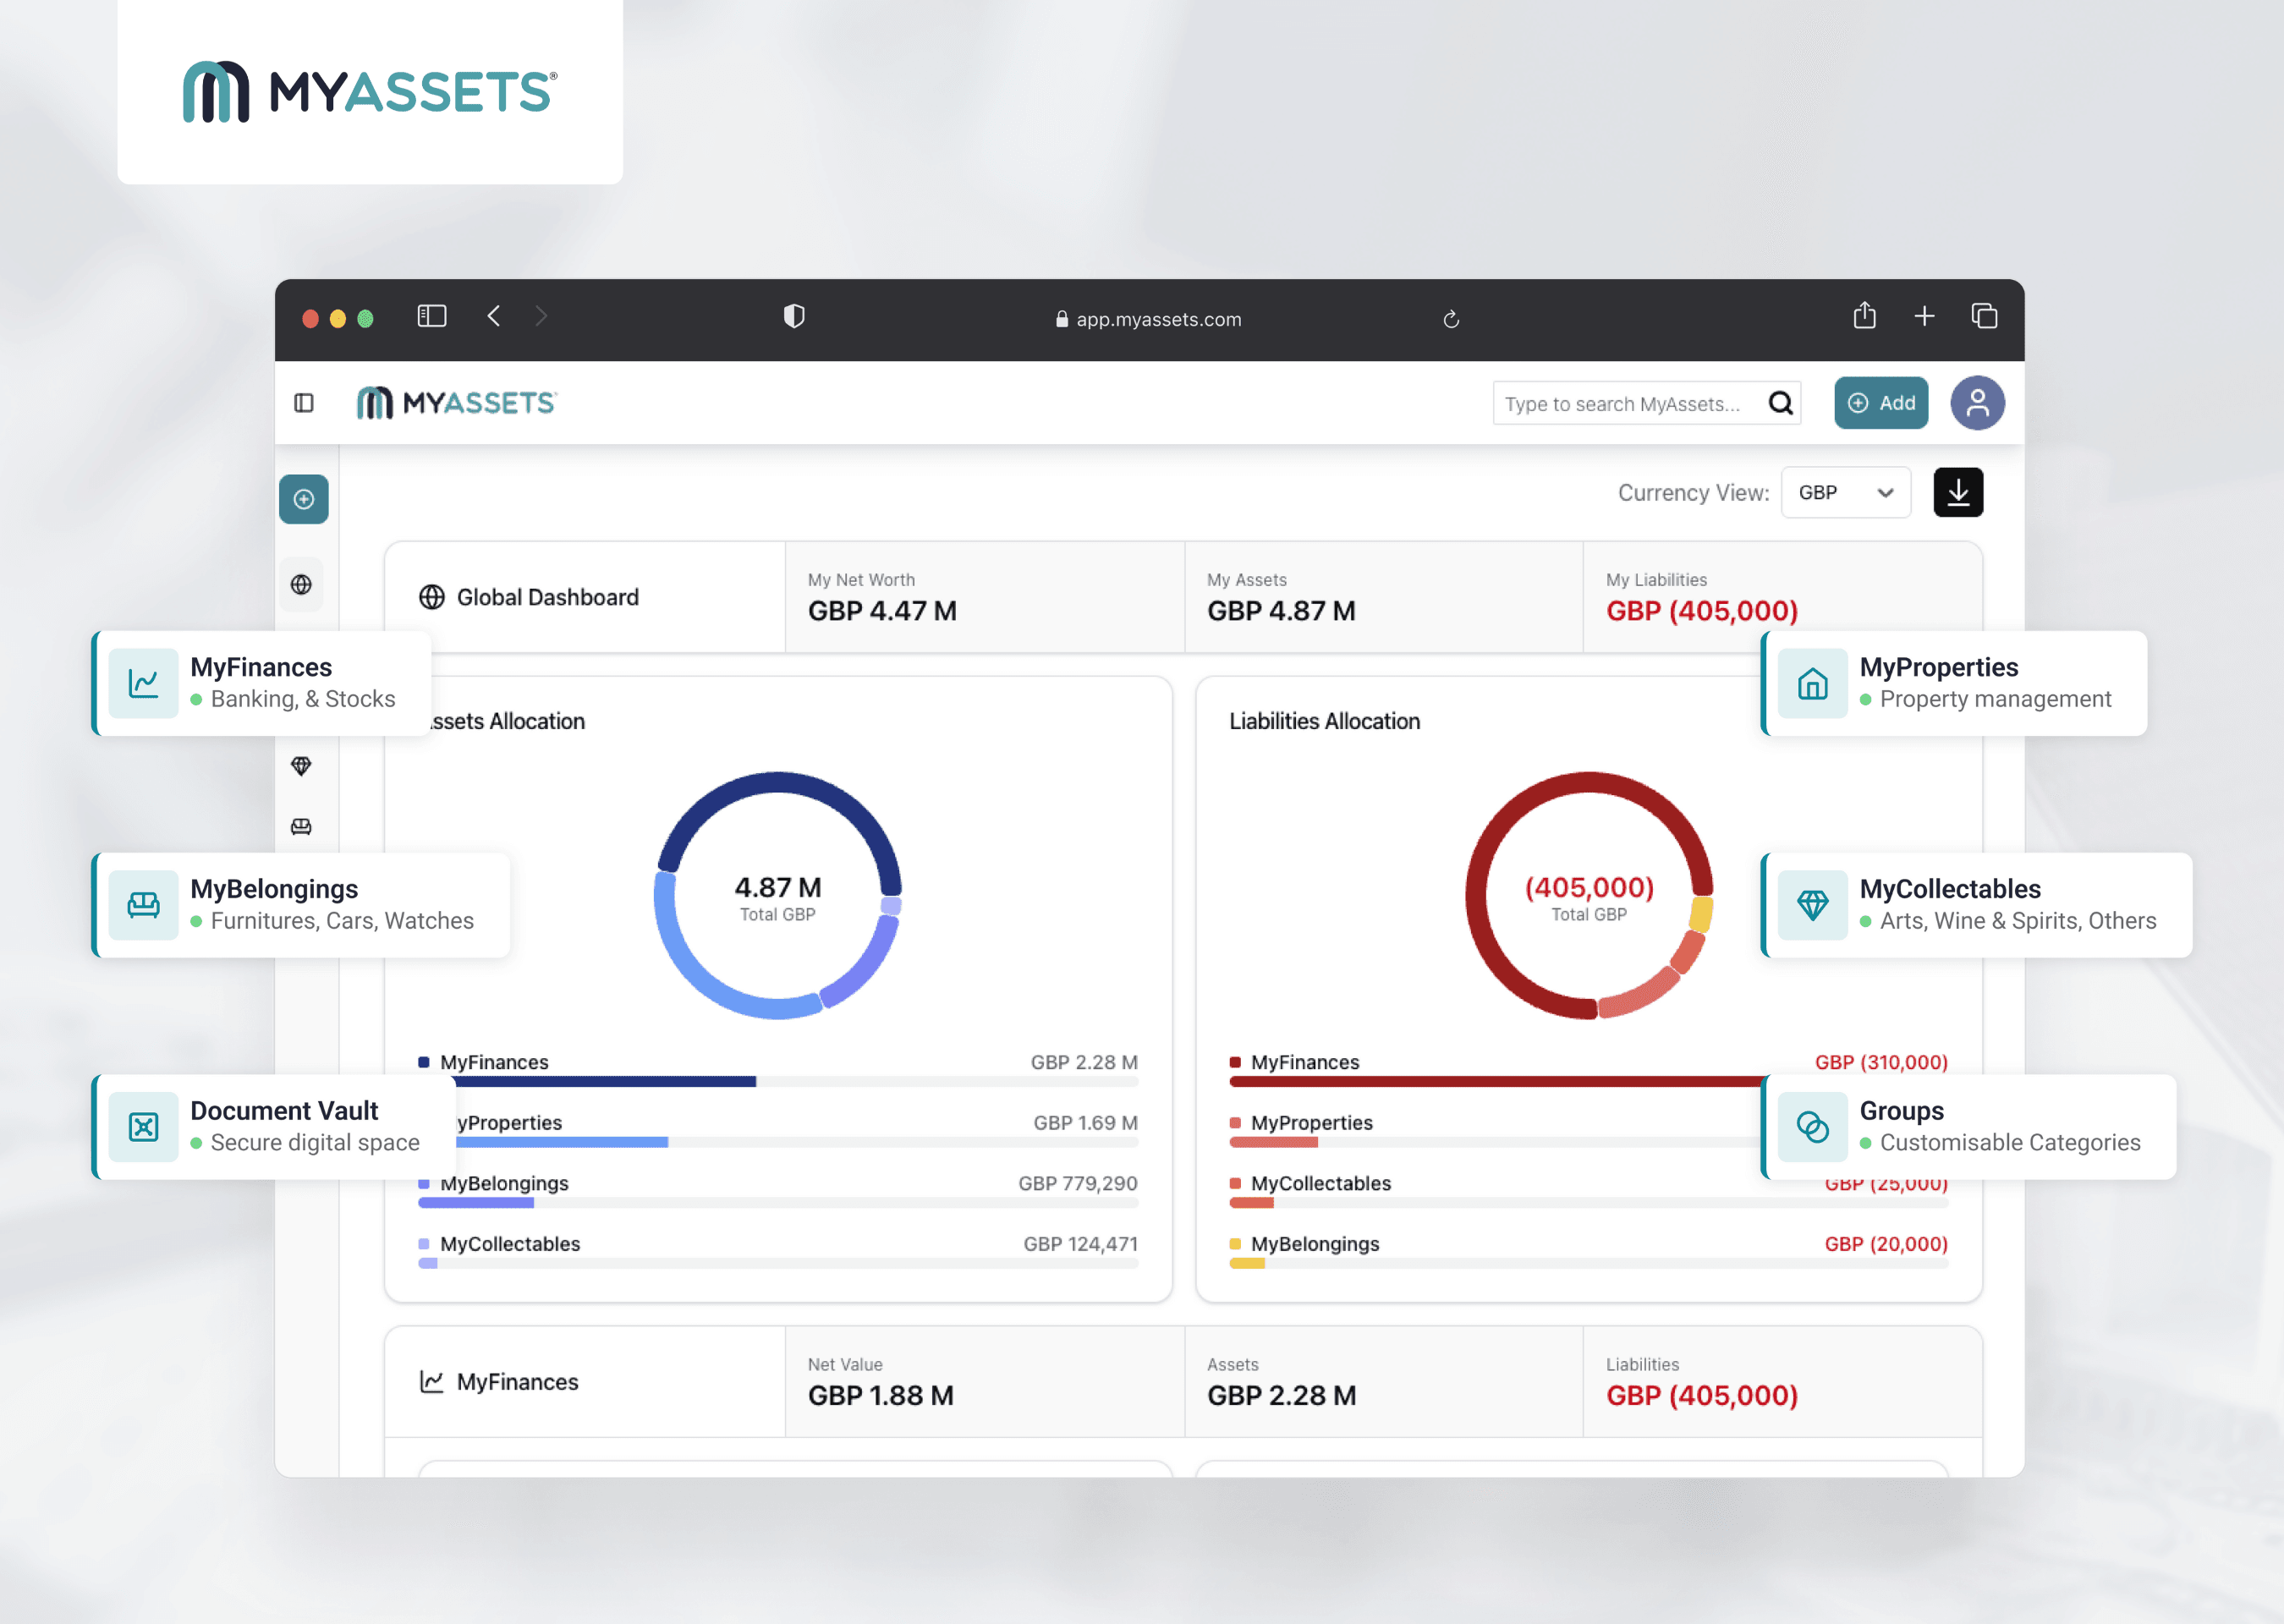
Task: Click the magnifier search icon
Action: (1780, 403)
